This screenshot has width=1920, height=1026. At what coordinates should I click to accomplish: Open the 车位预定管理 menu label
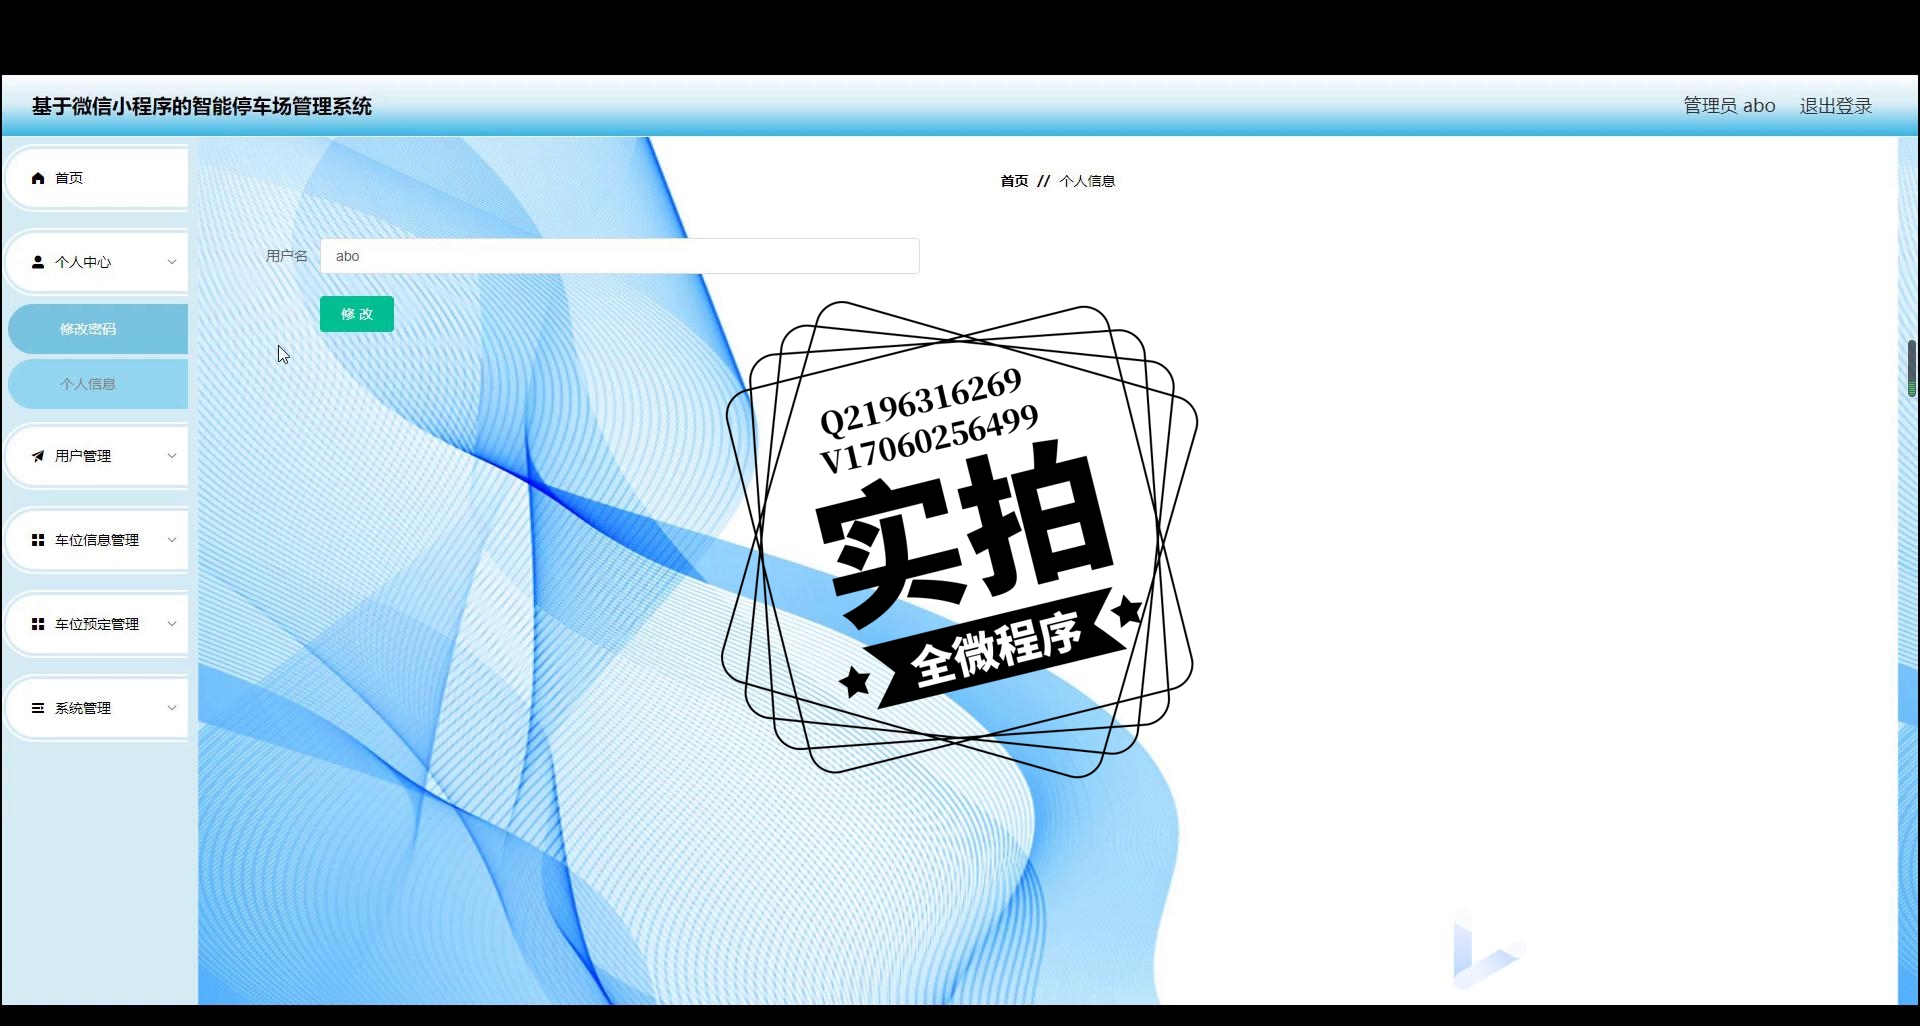97,624
